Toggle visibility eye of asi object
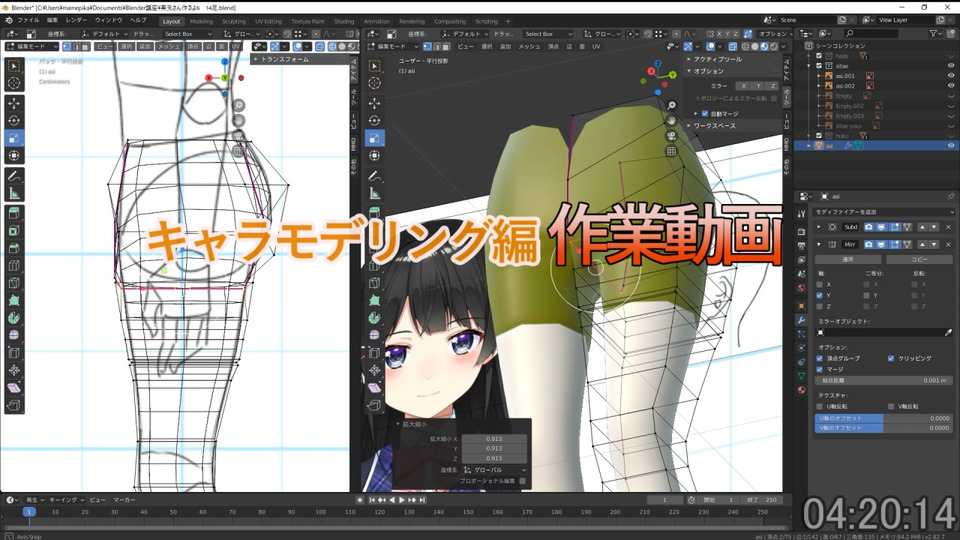The image size is (960, 540). (x=951, y=146)
